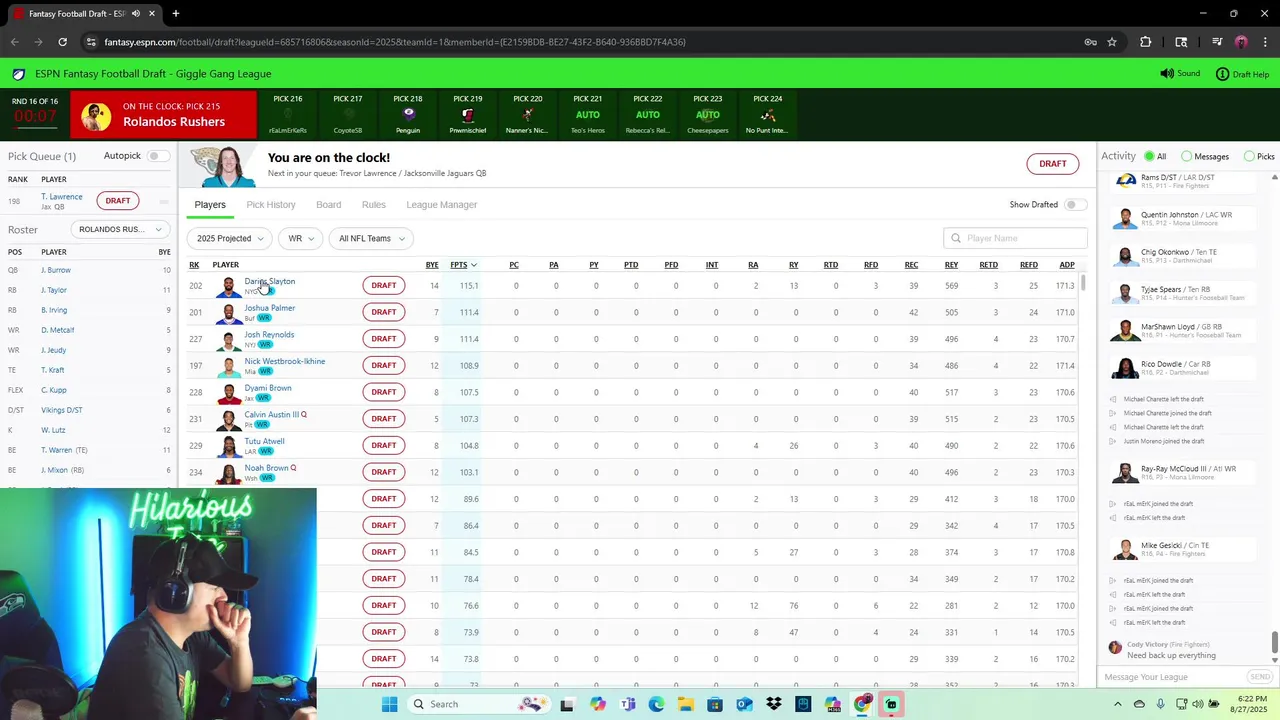Screen dimensions: 1280x720
Task: Open saved passwords key icon
Action: 1090,42
